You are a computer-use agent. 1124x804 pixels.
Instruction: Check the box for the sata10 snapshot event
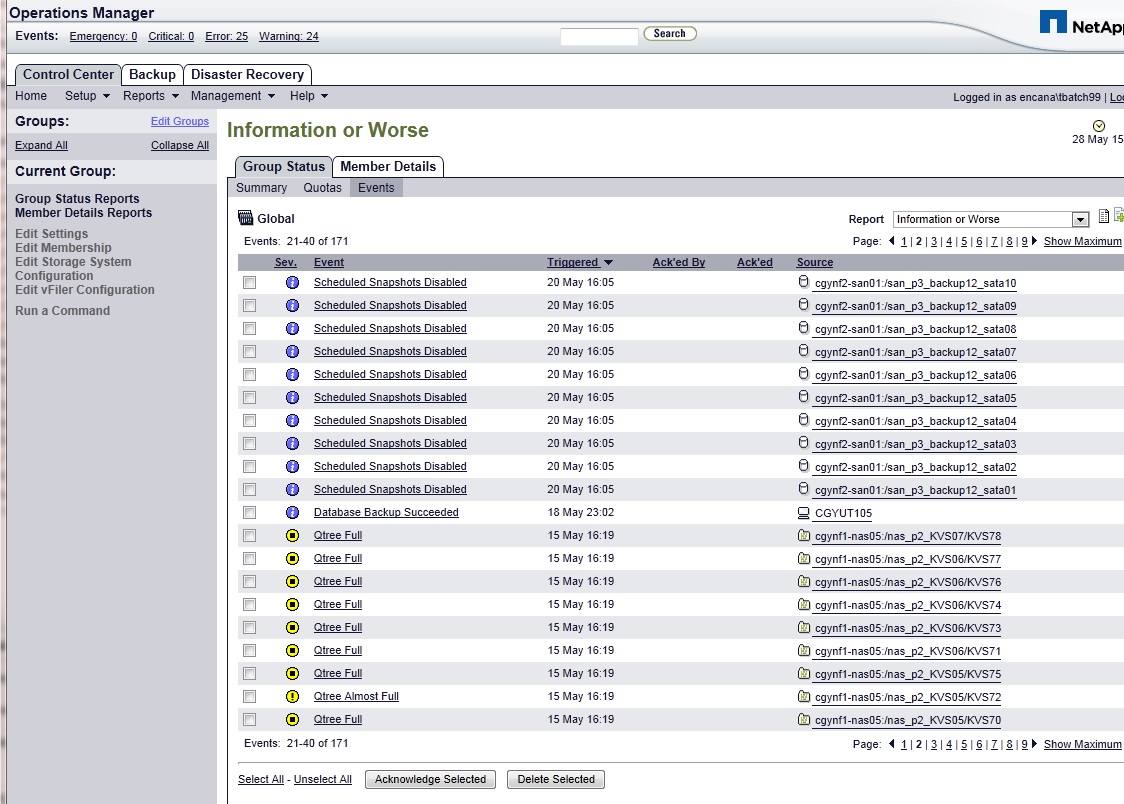[249, 283]
